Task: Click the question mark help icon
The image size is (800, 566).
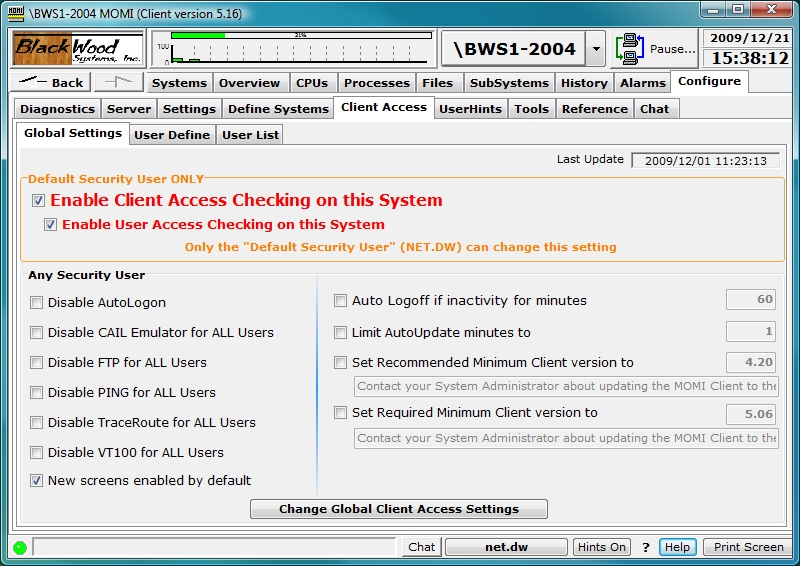Action: click(646, 547)
